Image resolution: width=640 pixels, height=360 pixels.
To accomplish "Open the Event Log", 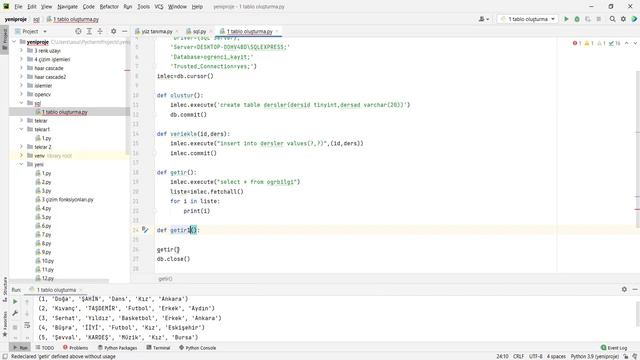I will (x=614, y=348).
